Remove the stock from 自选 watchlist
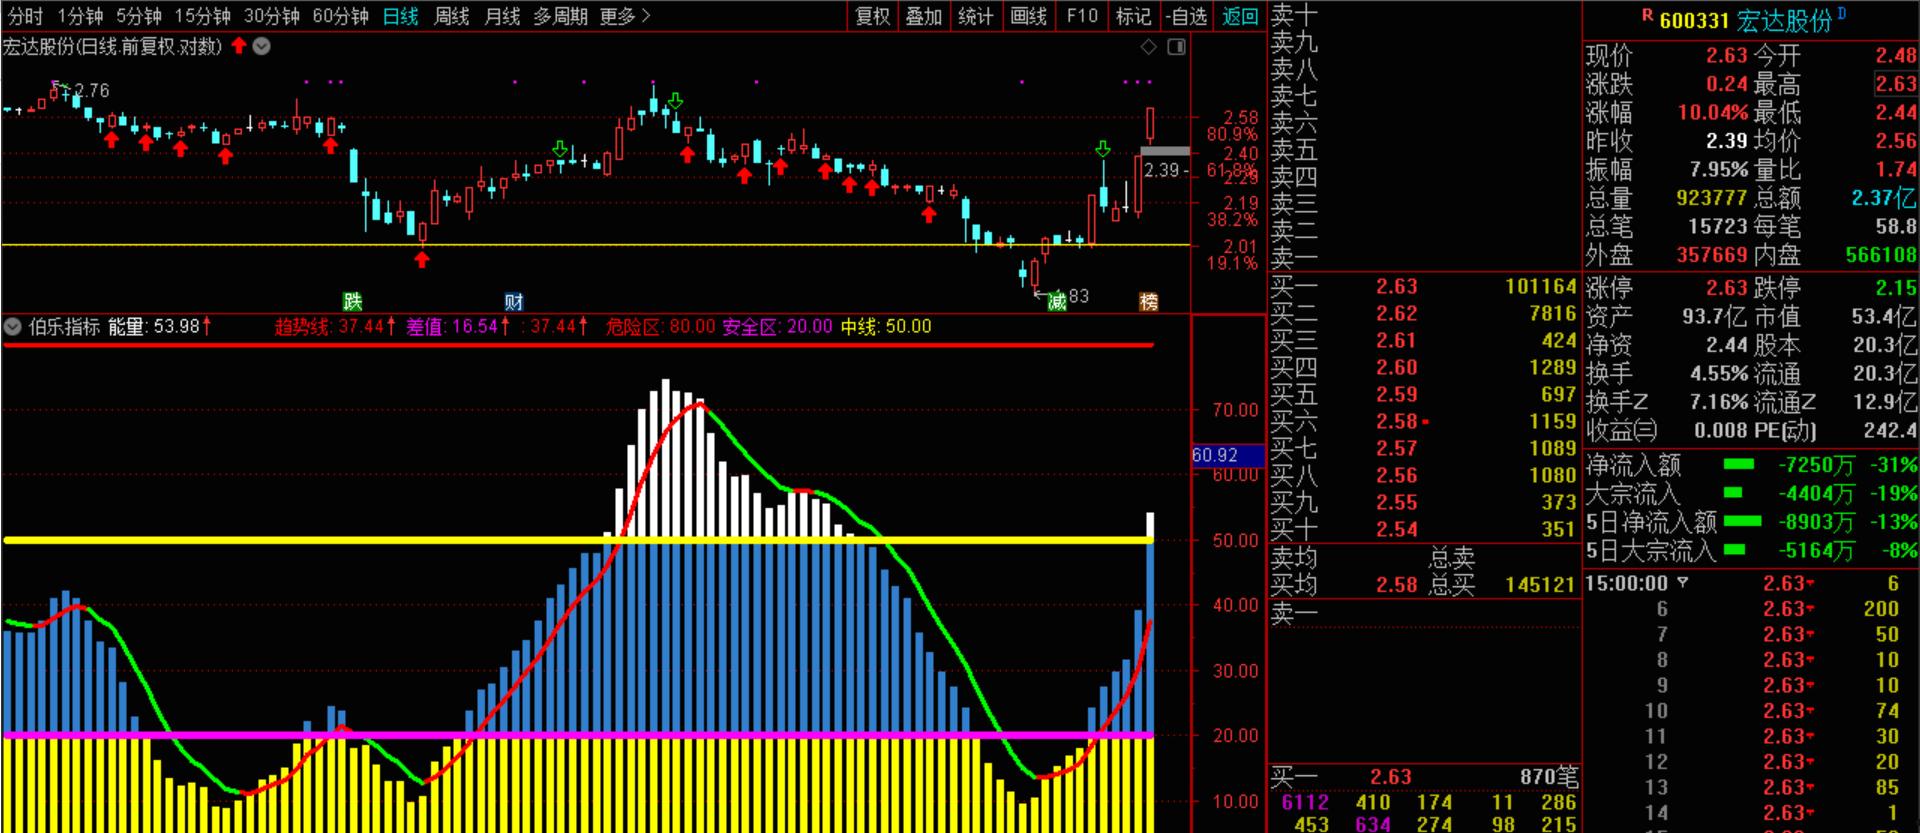Viewport: 1920px width, 833px height. (1187, 17)
